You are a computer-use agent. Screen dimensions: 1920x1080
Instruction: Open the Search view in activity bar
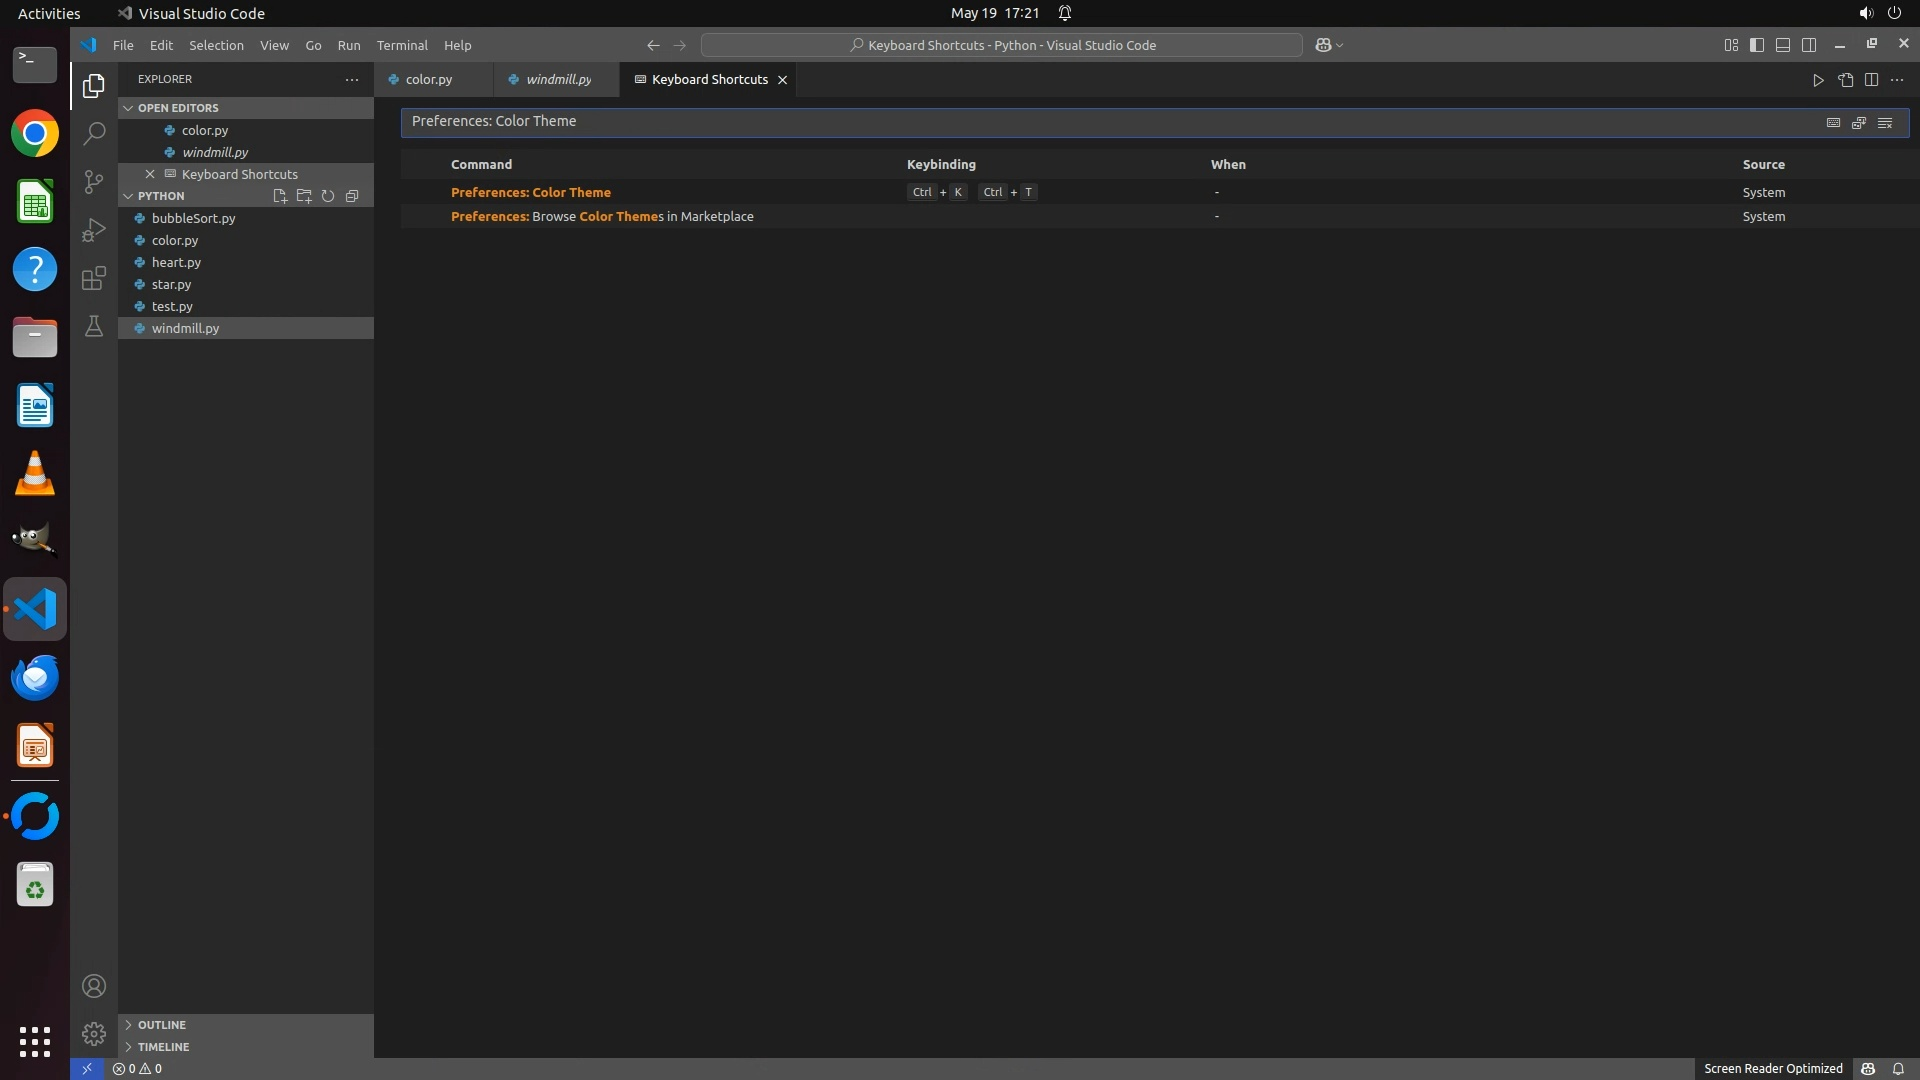(x=94, y=133)
